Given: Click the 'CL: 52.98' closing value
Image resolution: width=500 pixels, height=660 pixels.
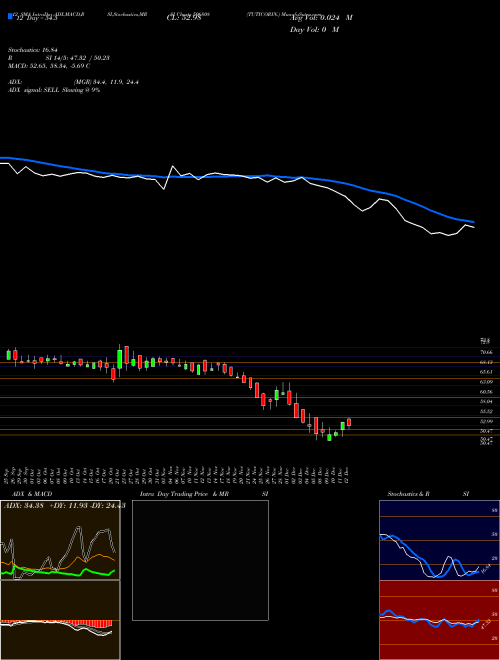Looking at the screenshot, I should [184, 18].
